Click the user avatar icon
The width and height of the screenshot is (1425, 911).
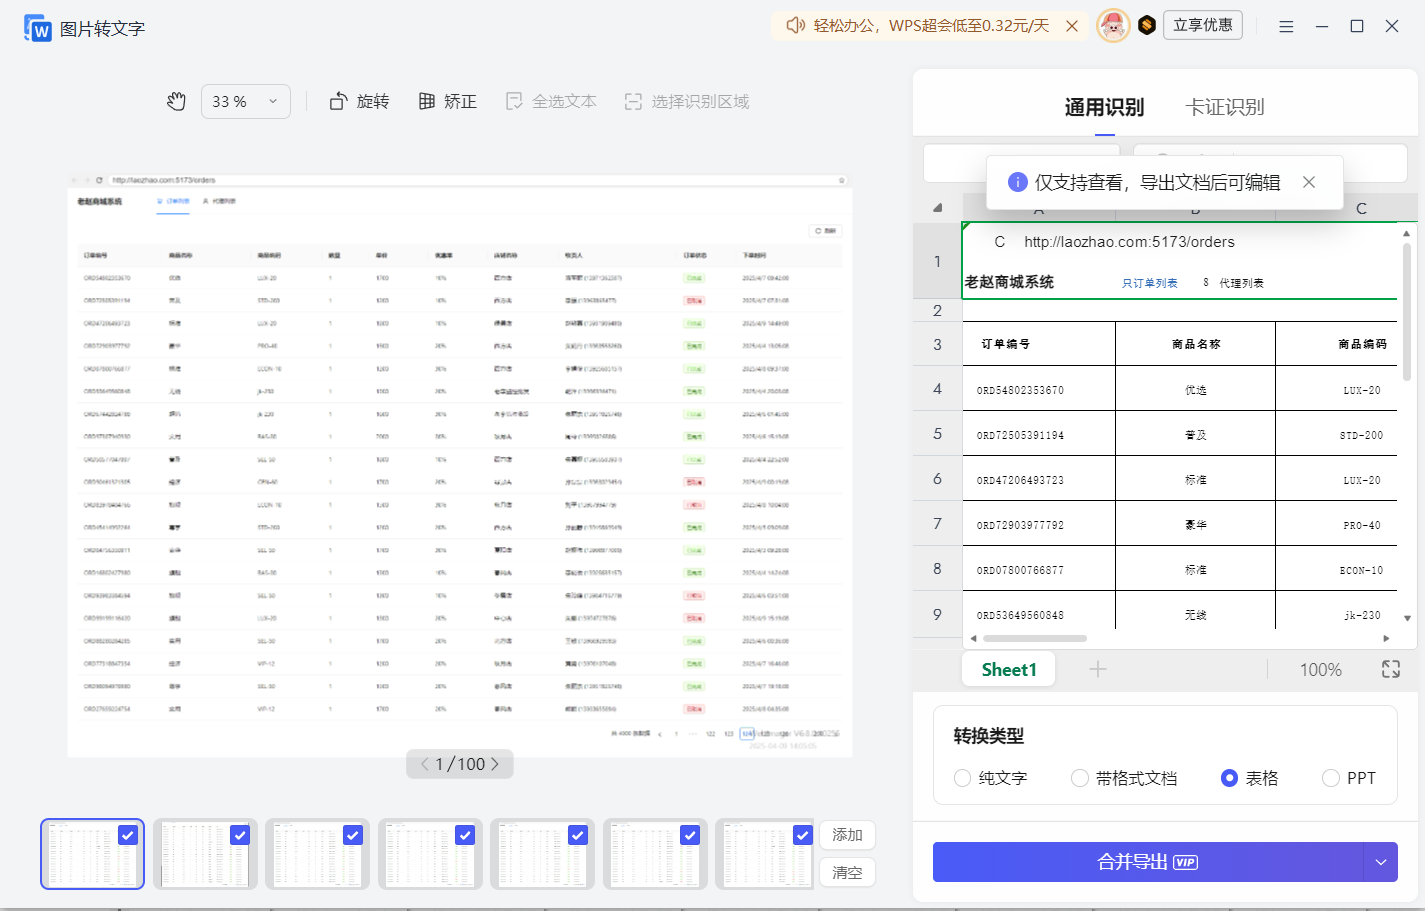point(1112,26)
